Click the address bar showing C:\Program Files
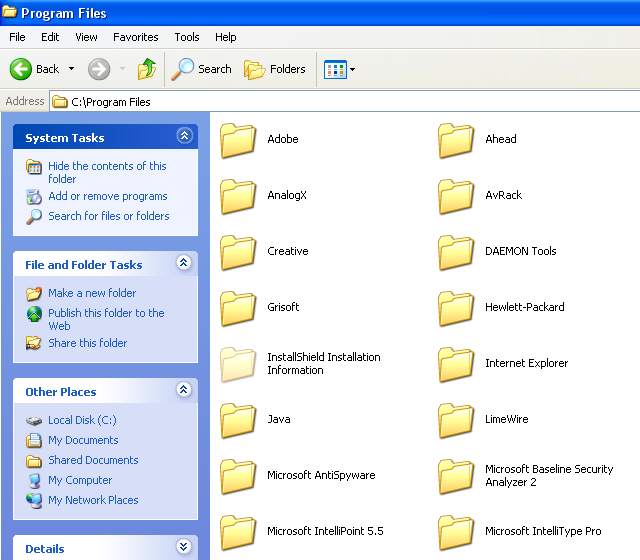 (340, 101)
